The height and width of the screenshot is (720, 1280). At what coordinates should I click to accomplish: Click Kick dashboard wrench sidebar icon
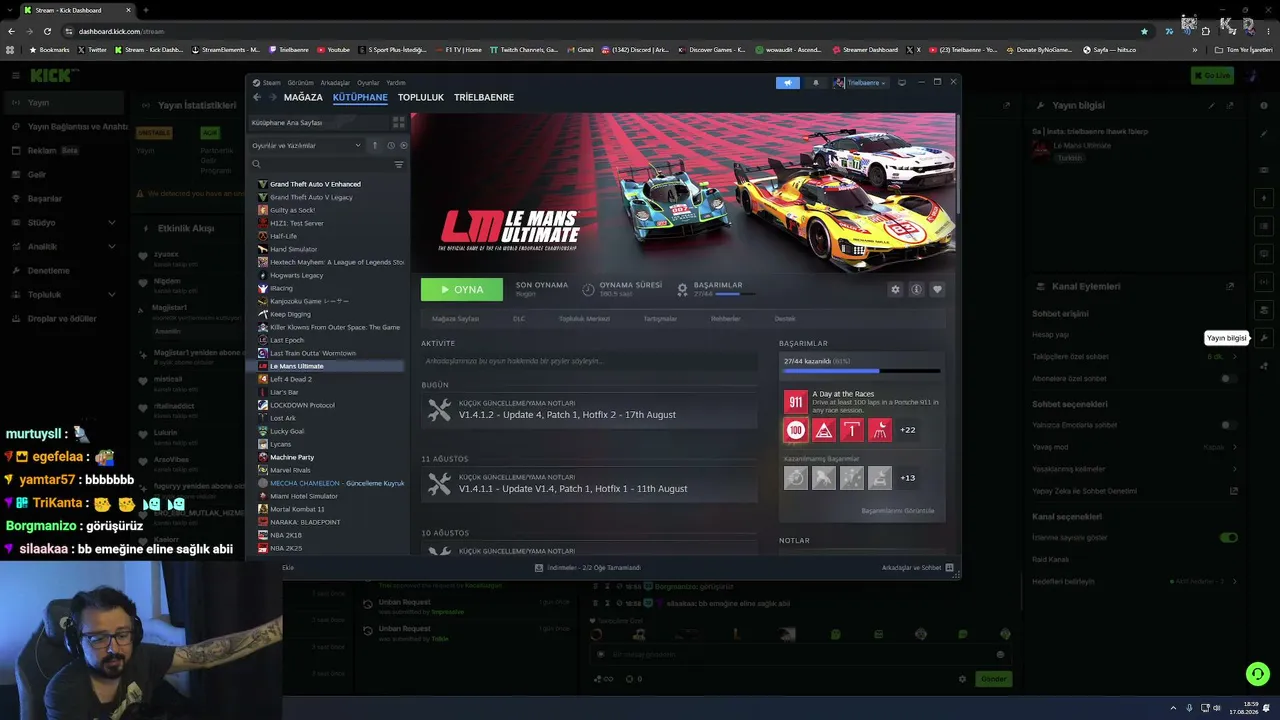(1264, 338)
